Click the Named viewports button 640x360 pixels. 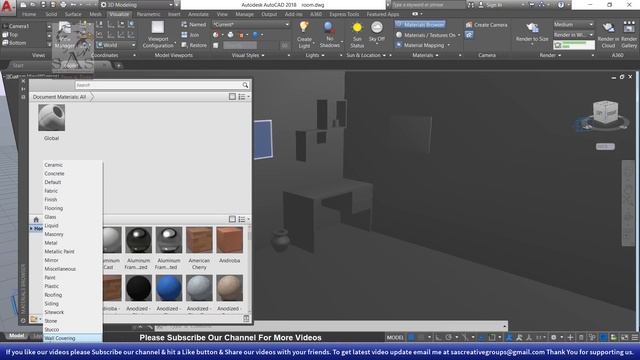point(194,24)
